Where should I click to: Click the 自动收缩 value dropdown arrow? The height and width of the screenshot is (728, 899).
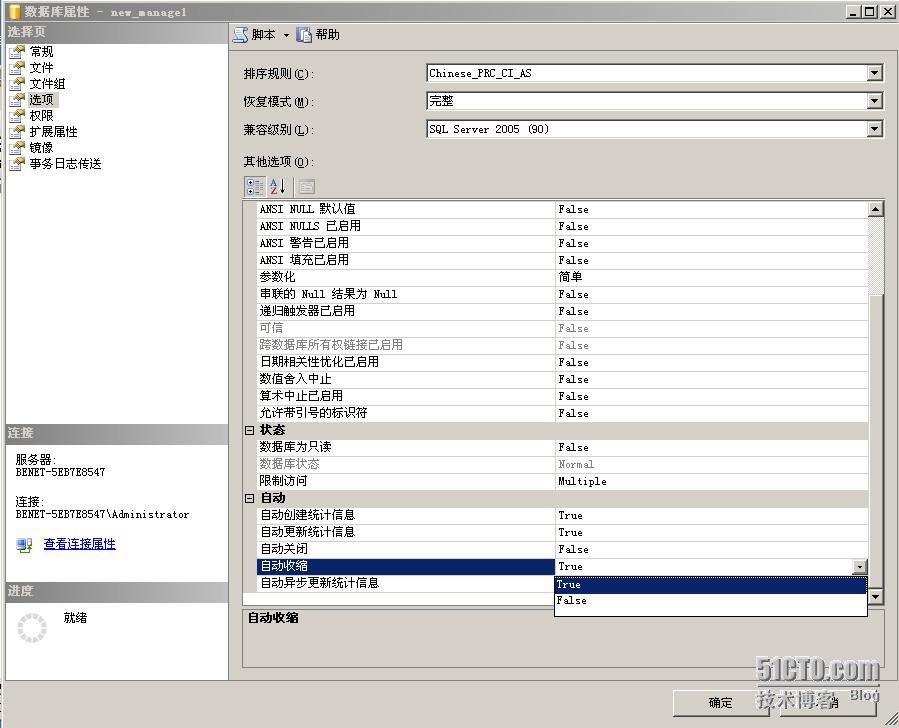[859, 567]
